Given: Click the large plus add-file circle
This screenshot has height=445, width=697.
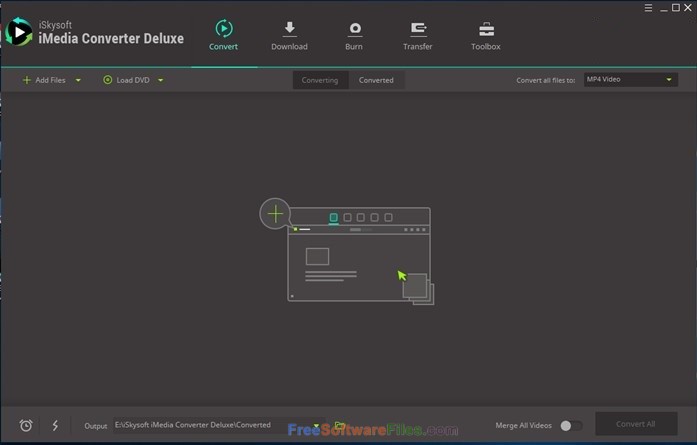Looking at the screenshot, I should pyautogui.click(x=275, y=213).
